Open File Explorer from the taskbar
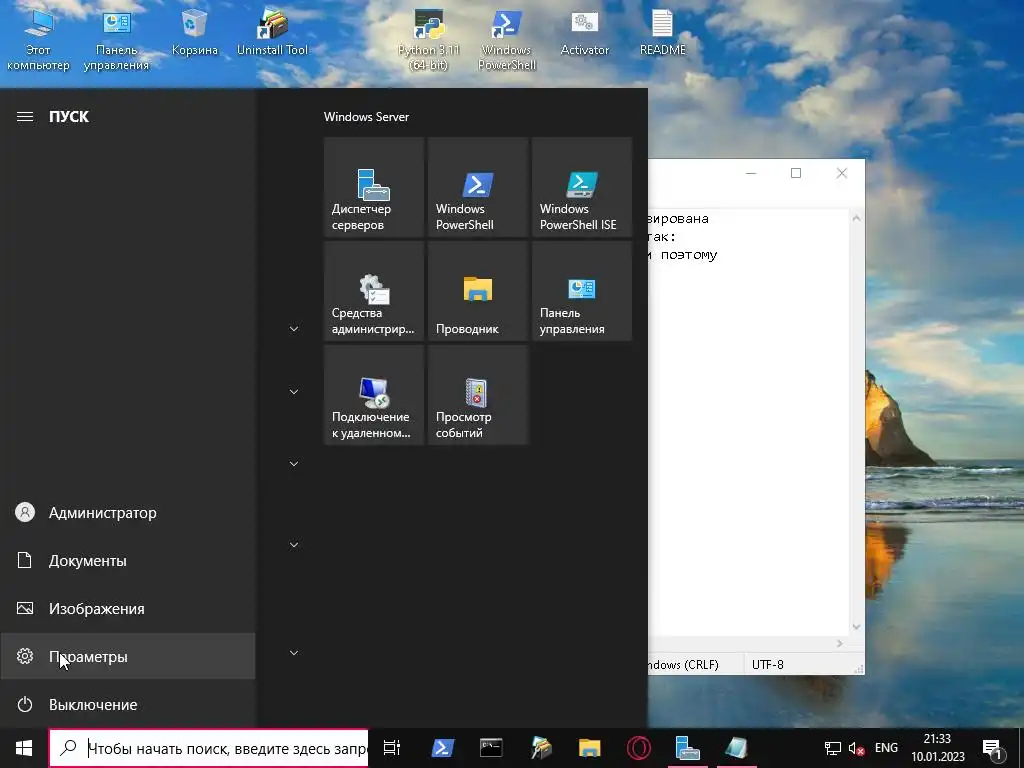 tap(589, 748)
